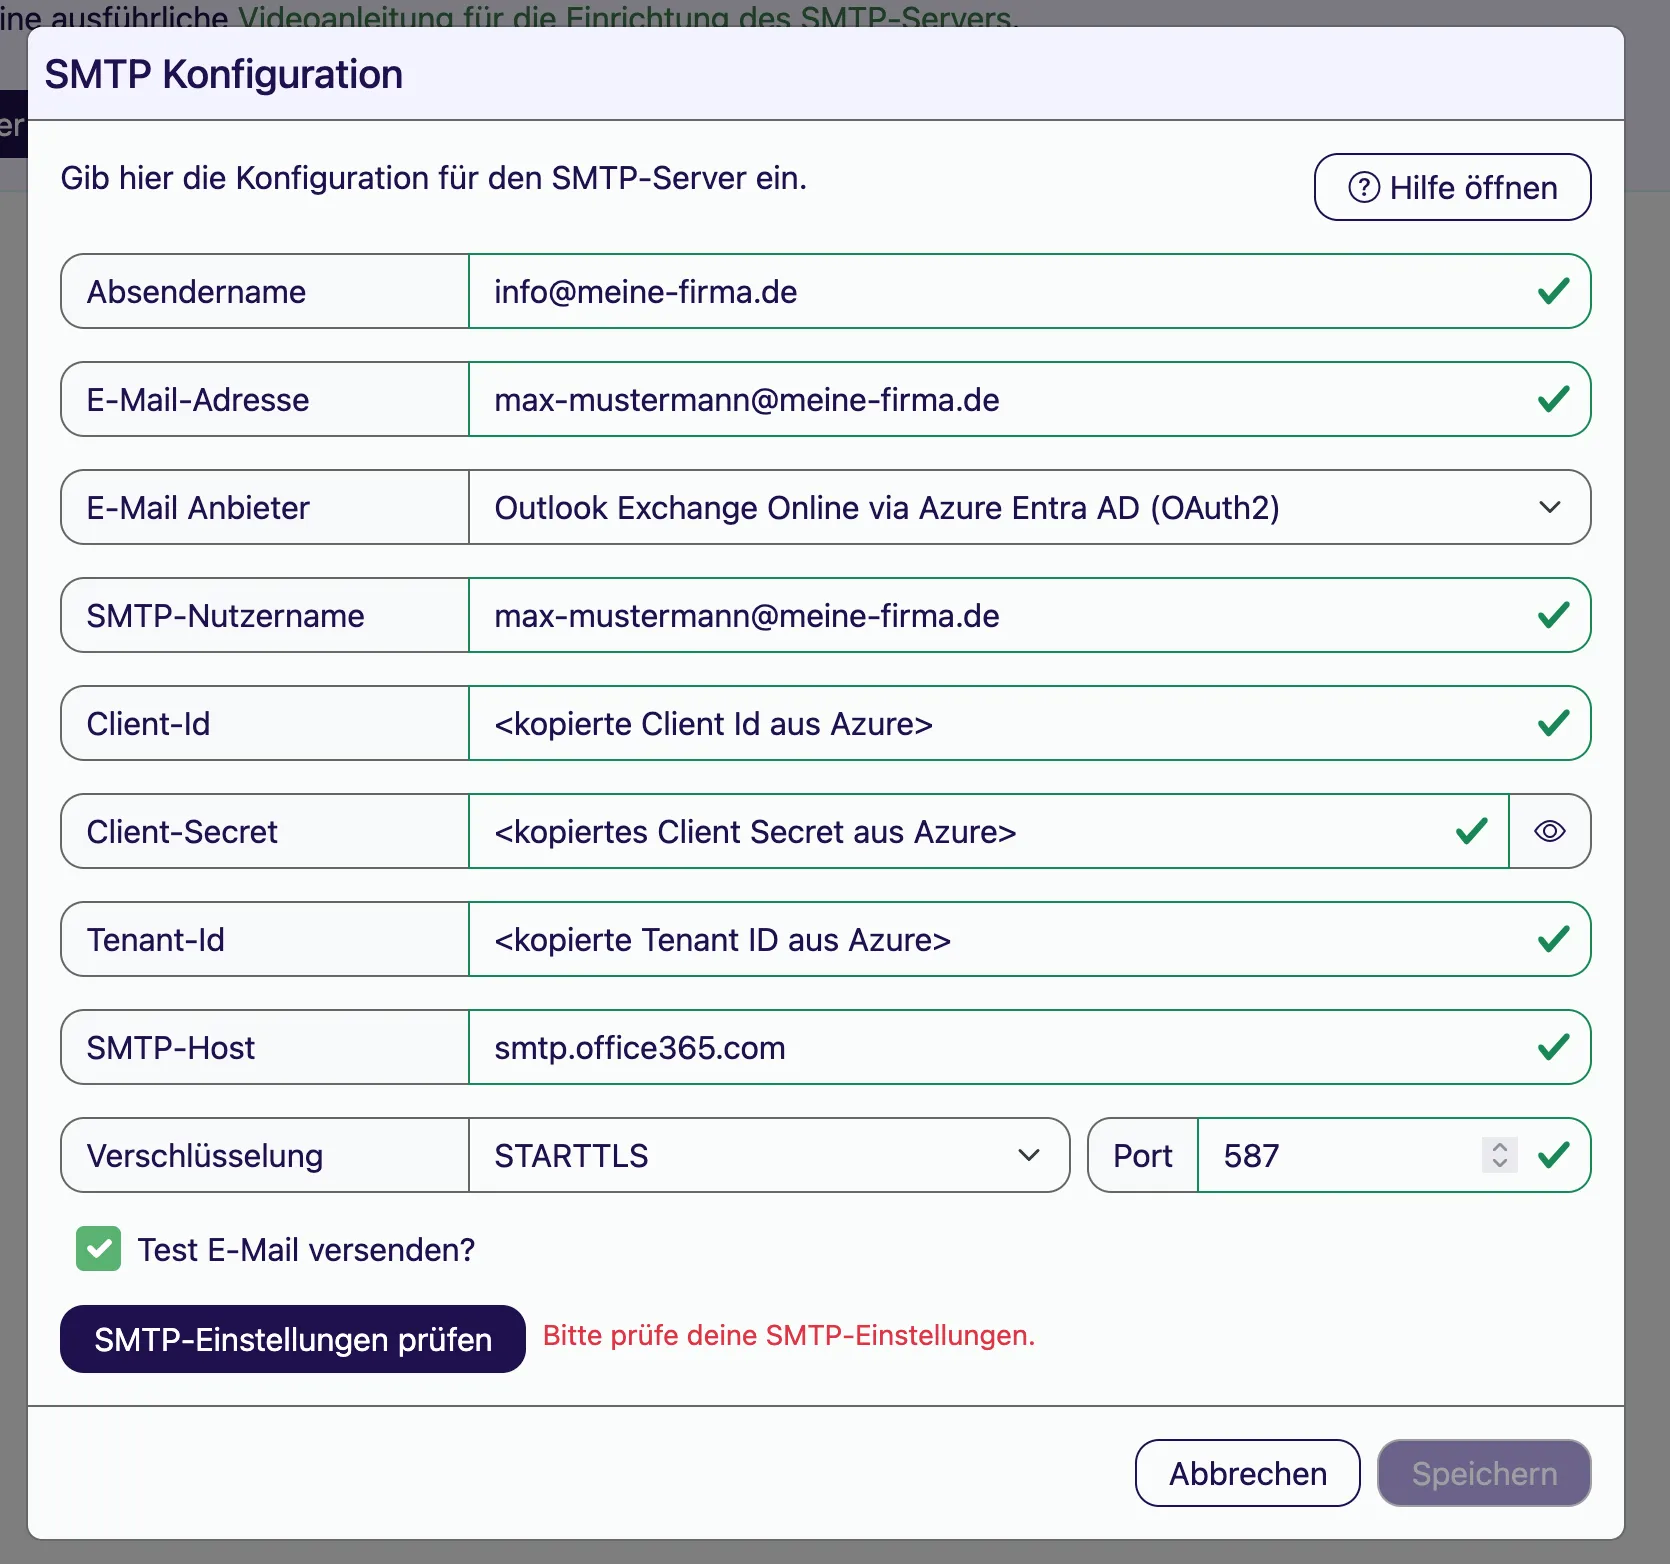Viewport: 1670px width, 1564px height.
Task: Focus the E-Mail-Adresse input field
Action: pyautogui.click(x=1029, y=399)
